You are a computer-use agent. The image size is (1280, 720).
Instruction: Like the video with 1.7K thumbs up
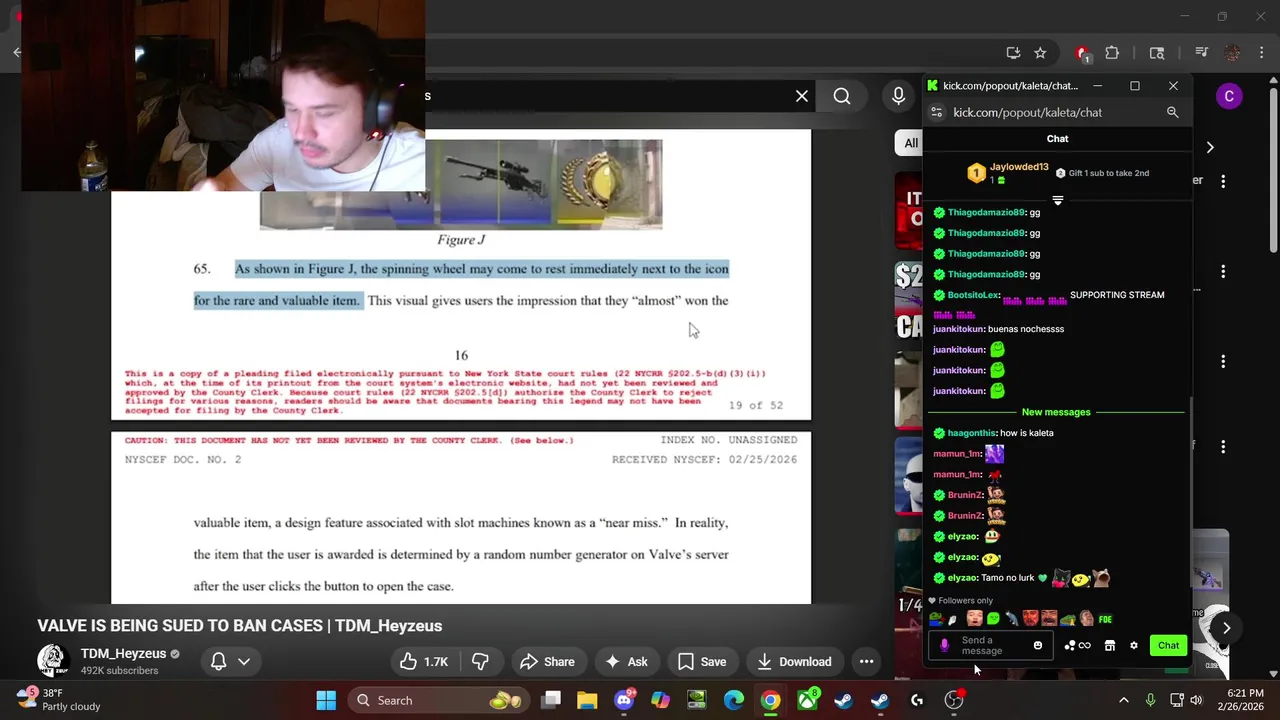[425, 661]
